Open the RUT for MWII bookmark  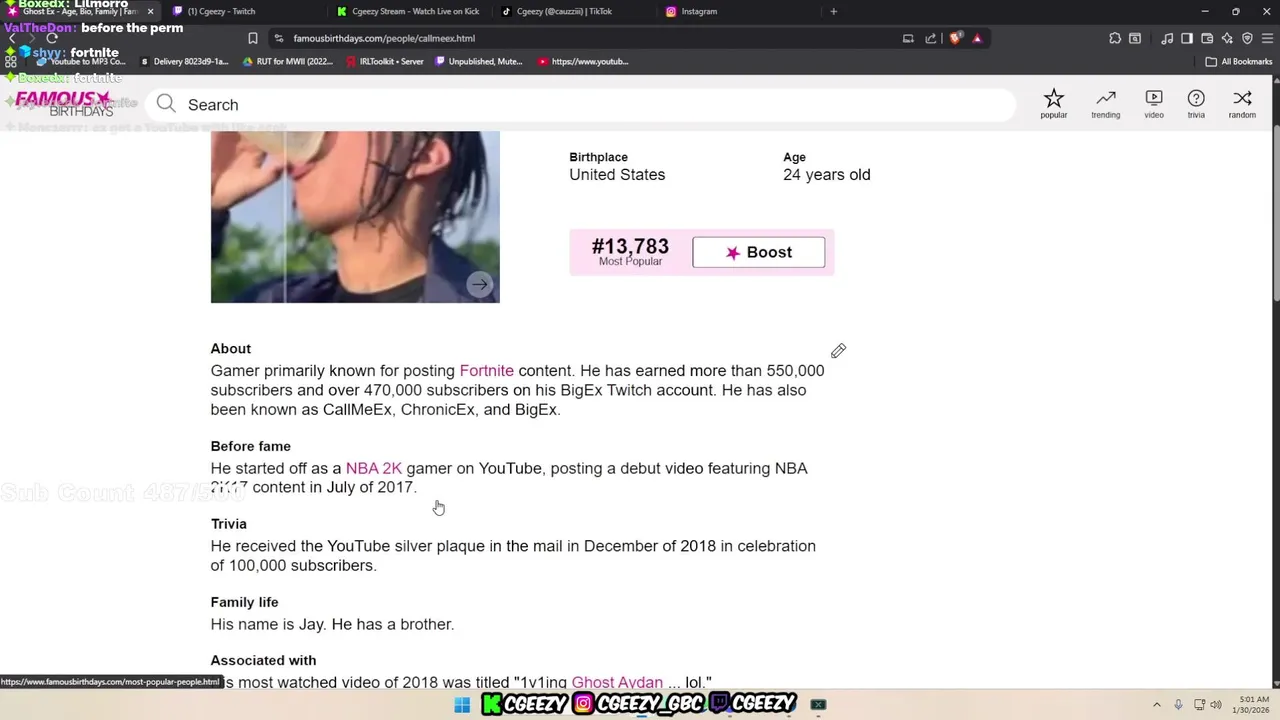click(288, 61)
